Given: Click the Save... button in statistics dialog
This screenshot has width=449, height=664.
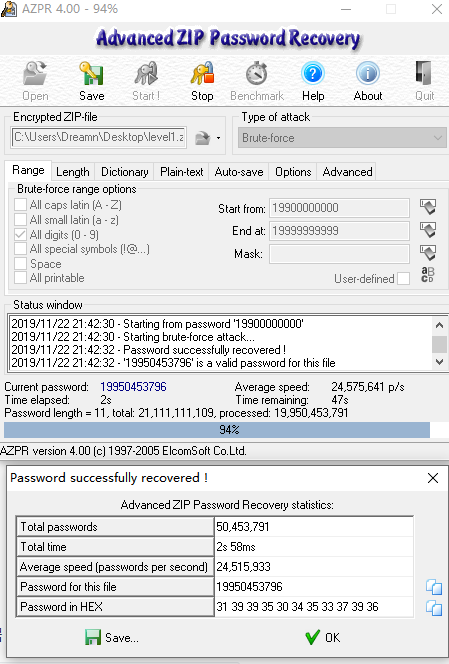Looking at the screenshot, I should tap(112, 637).
